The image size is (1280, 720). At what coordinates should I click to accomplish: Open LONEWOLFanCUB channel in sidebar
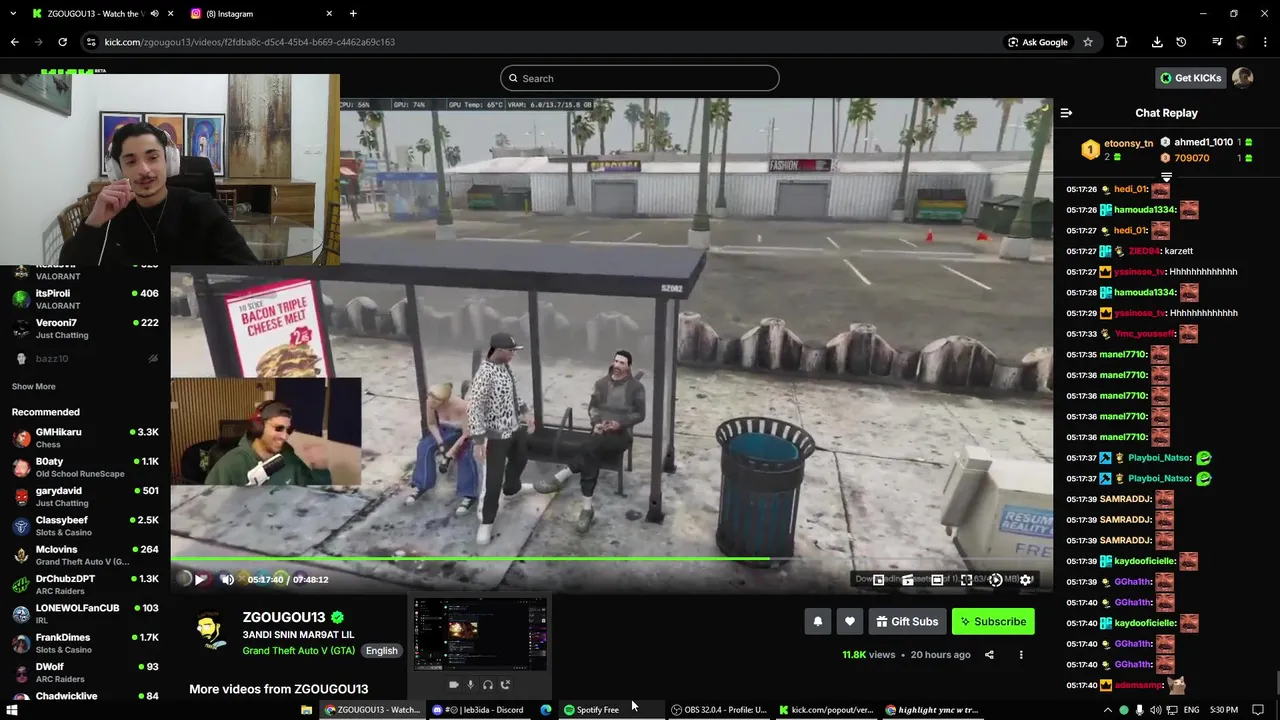(x=85, y=613)
